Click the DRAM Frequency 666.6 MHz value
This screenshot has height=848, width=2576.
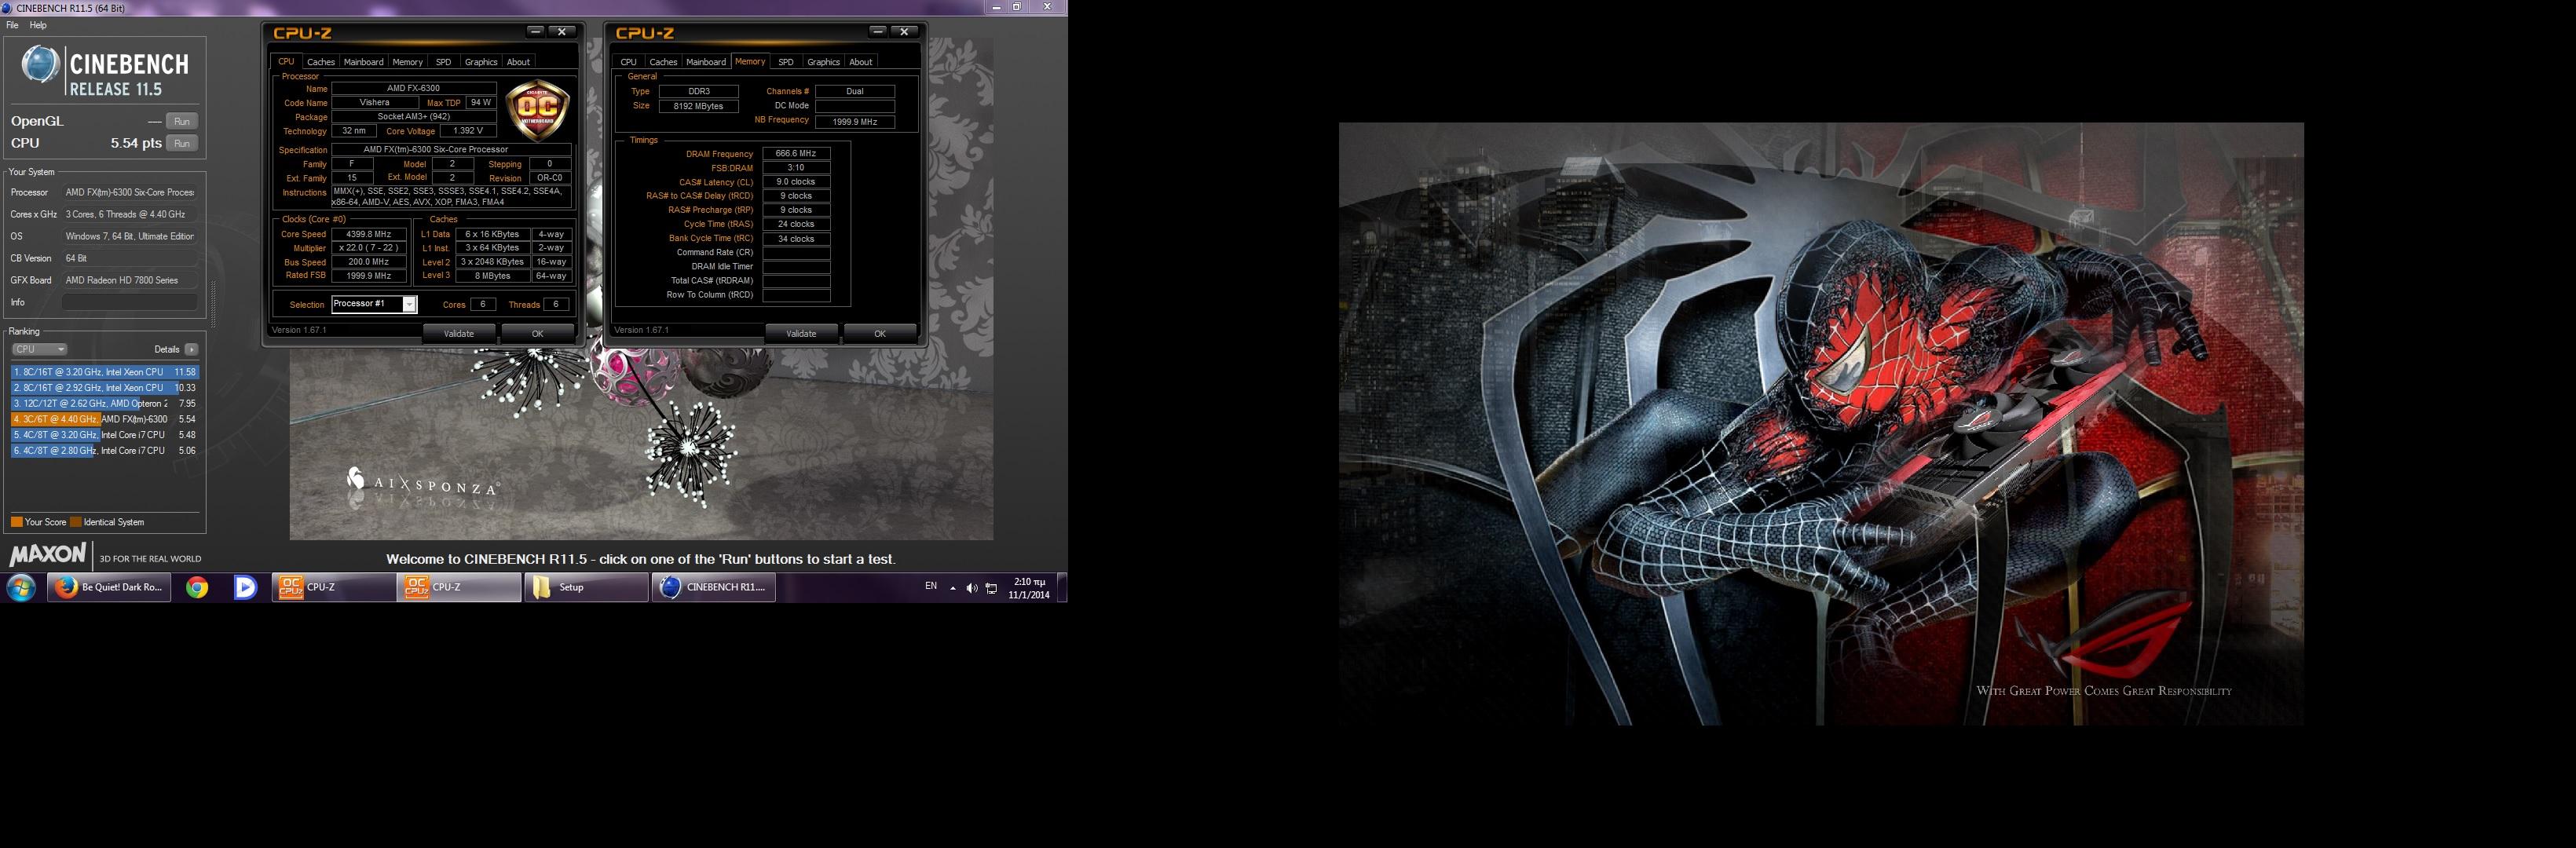point(796,153)
